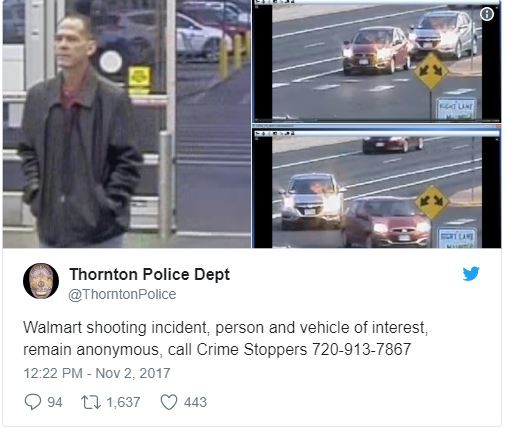Open the bottom traffic camera image
The width and height of the screenshot is (505, 429).
tap(377, 187)
